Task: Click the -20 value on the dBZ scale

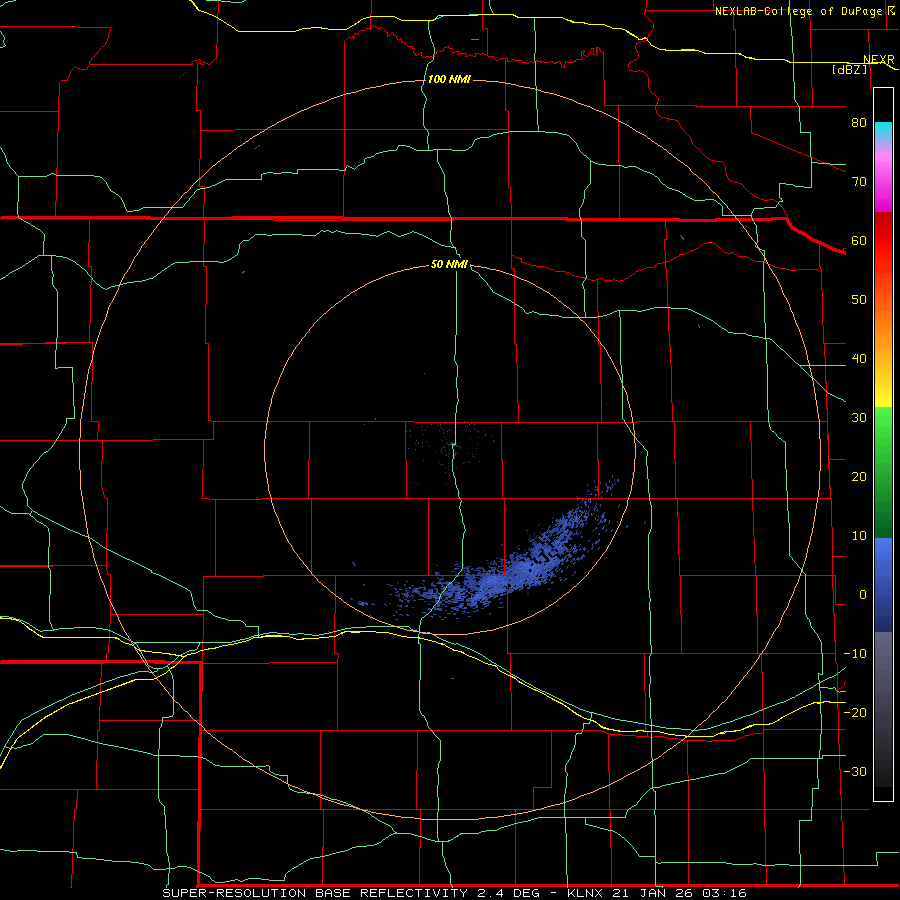Action: point(855,712)
